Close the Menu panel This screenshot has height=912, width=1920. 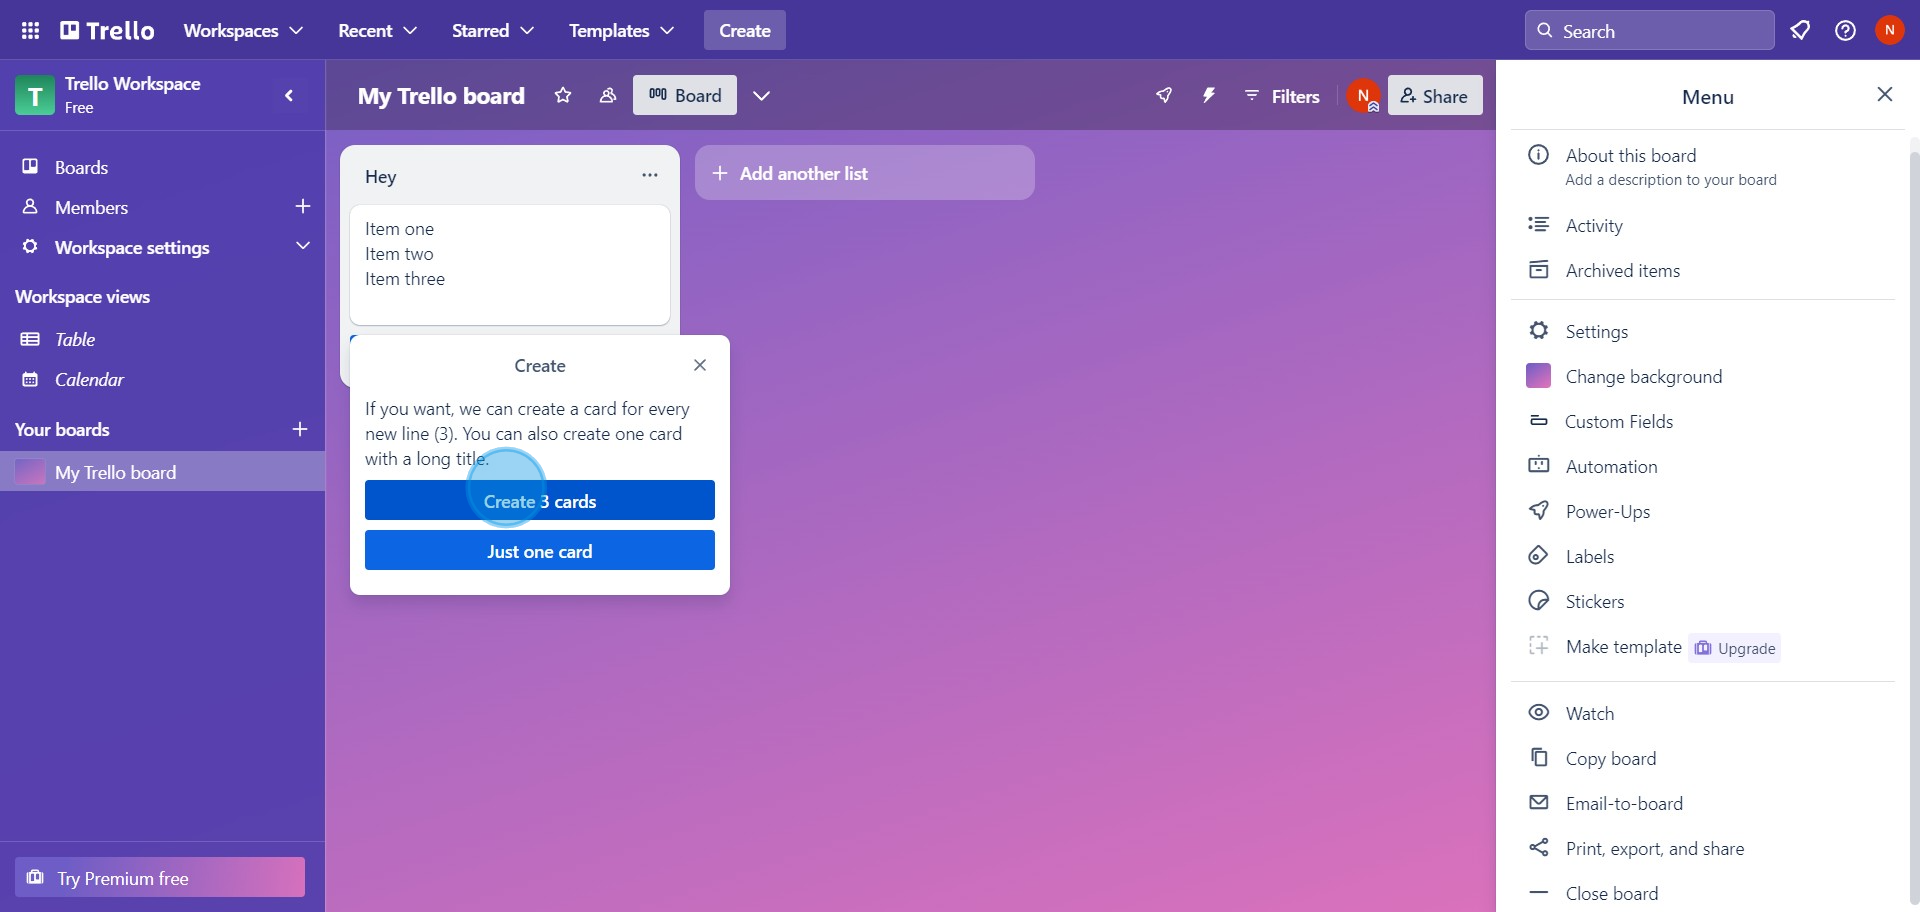click(1885, 94)
